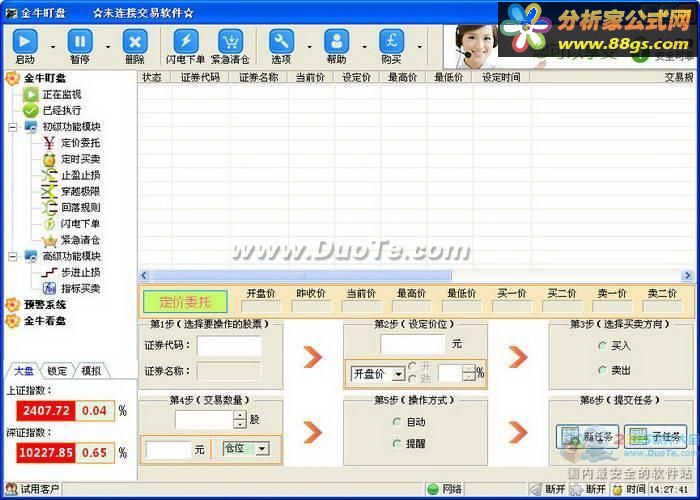Select the 跌 radio button
Screen dimensions: 700x500
pyautogui.click(x=412, y=379)
